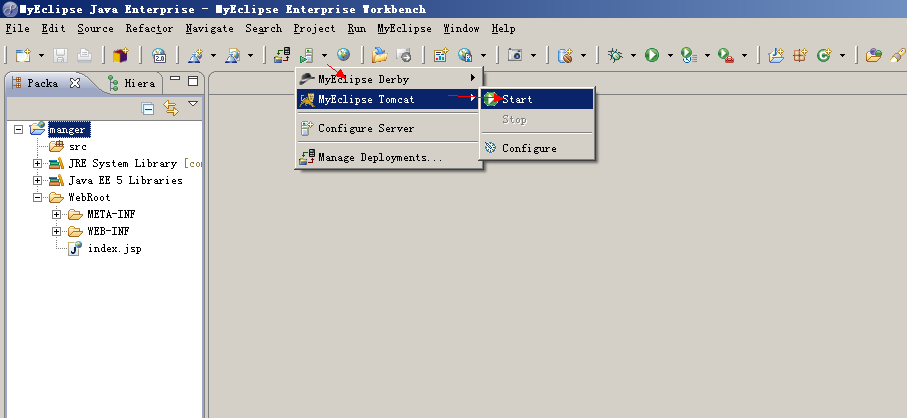Viewport: 907px width, 418px height.
Task: Click Configure in the Tomcat submenu
Action: tap(537, 148)
